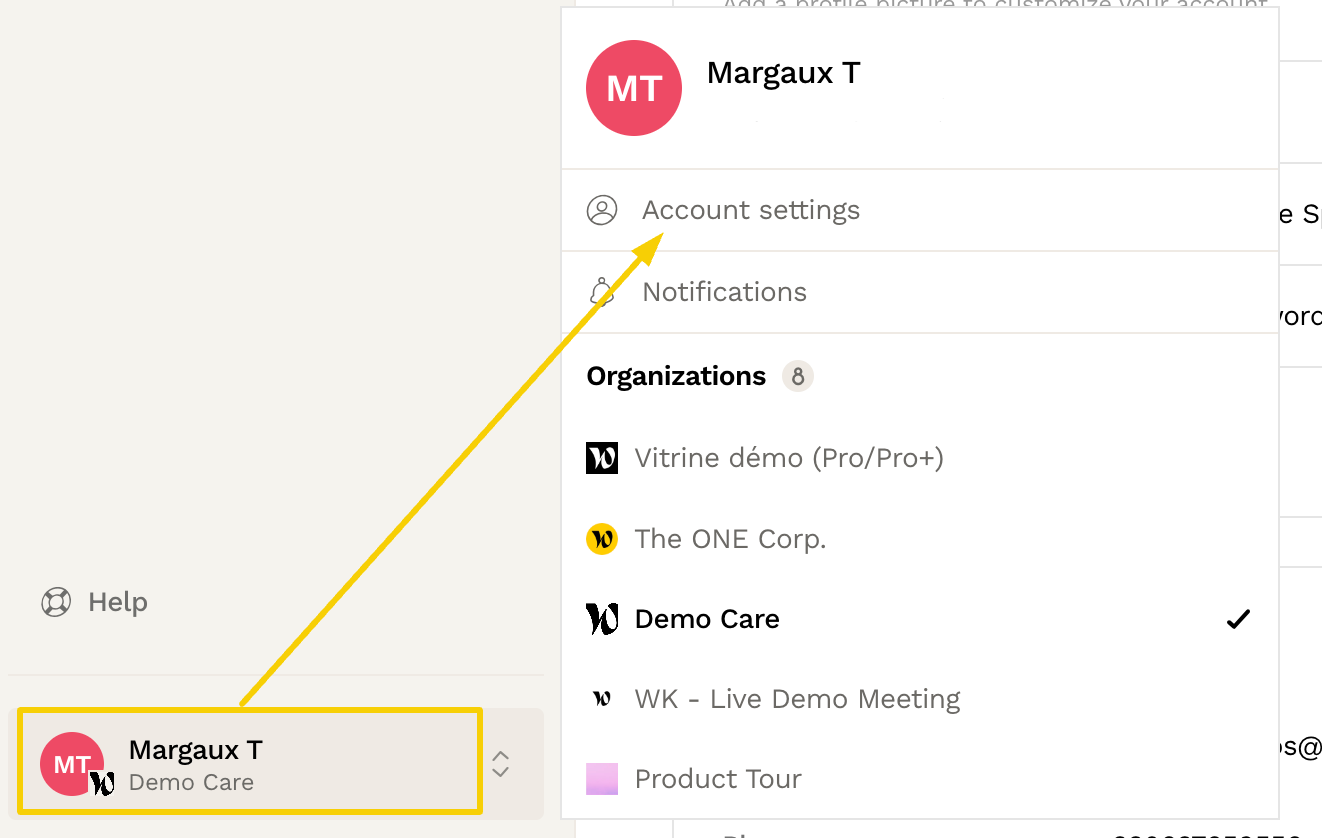Screen dimensions: 1322x838
Task: Click the Organizations count badge
Action: coord(798,376)
